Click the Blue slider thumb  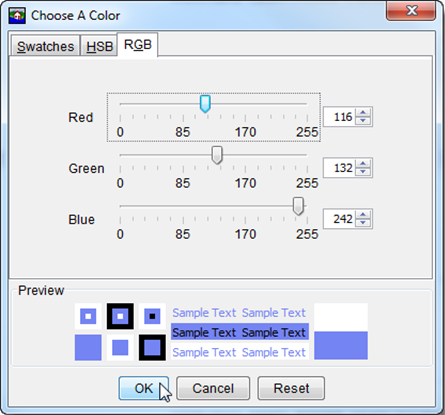tap(298, 206)
